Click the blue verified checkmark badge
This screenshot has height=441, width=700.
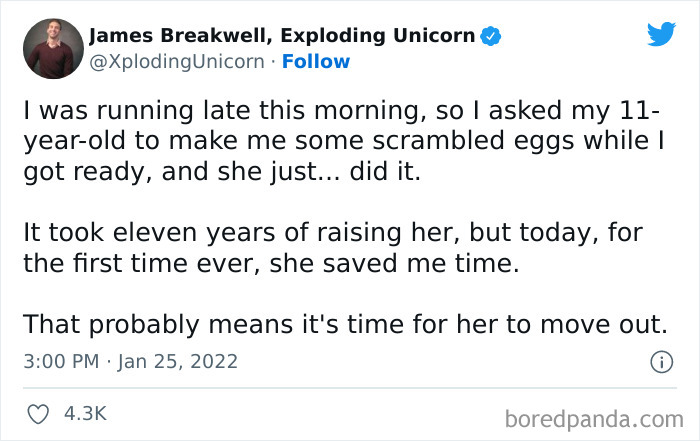tap(490, 37)
